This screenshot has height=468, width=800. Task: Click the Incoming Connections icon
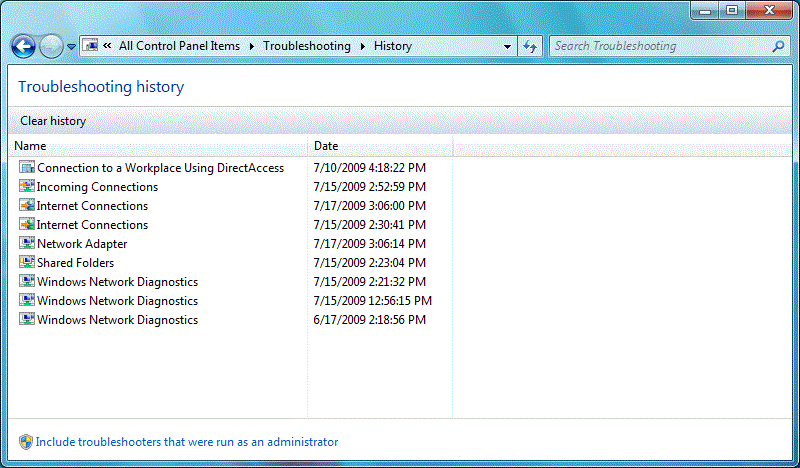[x=27, y=186]
